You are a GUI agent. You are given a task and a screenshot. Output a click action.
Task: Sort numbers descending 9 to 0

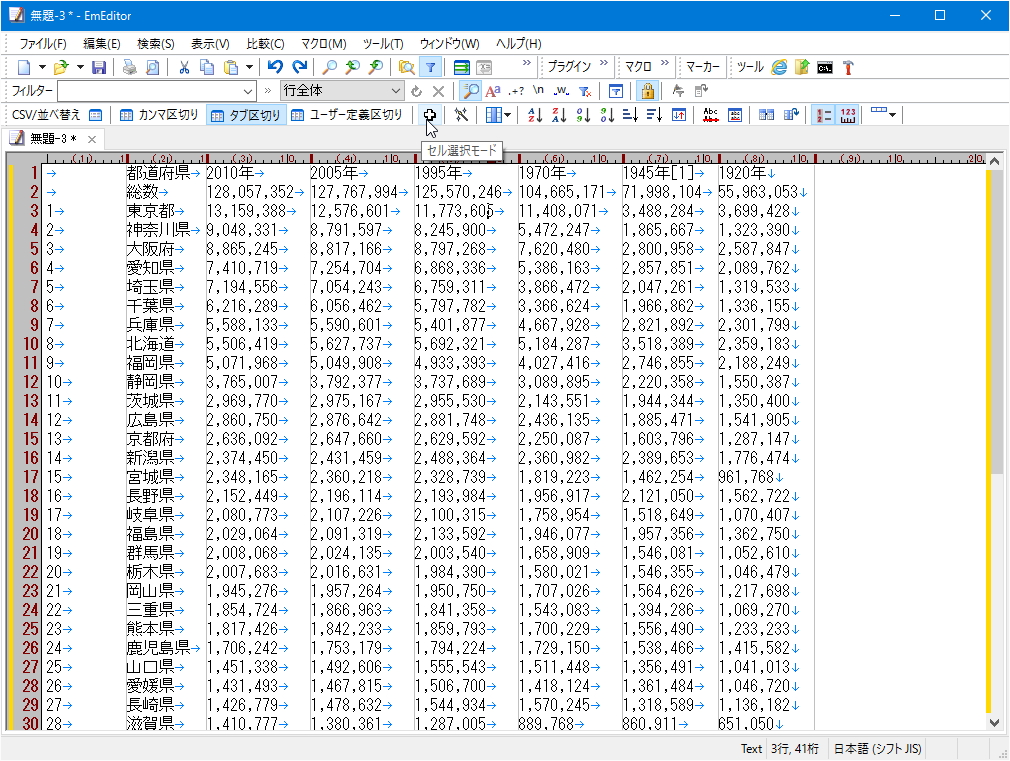[x=607, y=115]
